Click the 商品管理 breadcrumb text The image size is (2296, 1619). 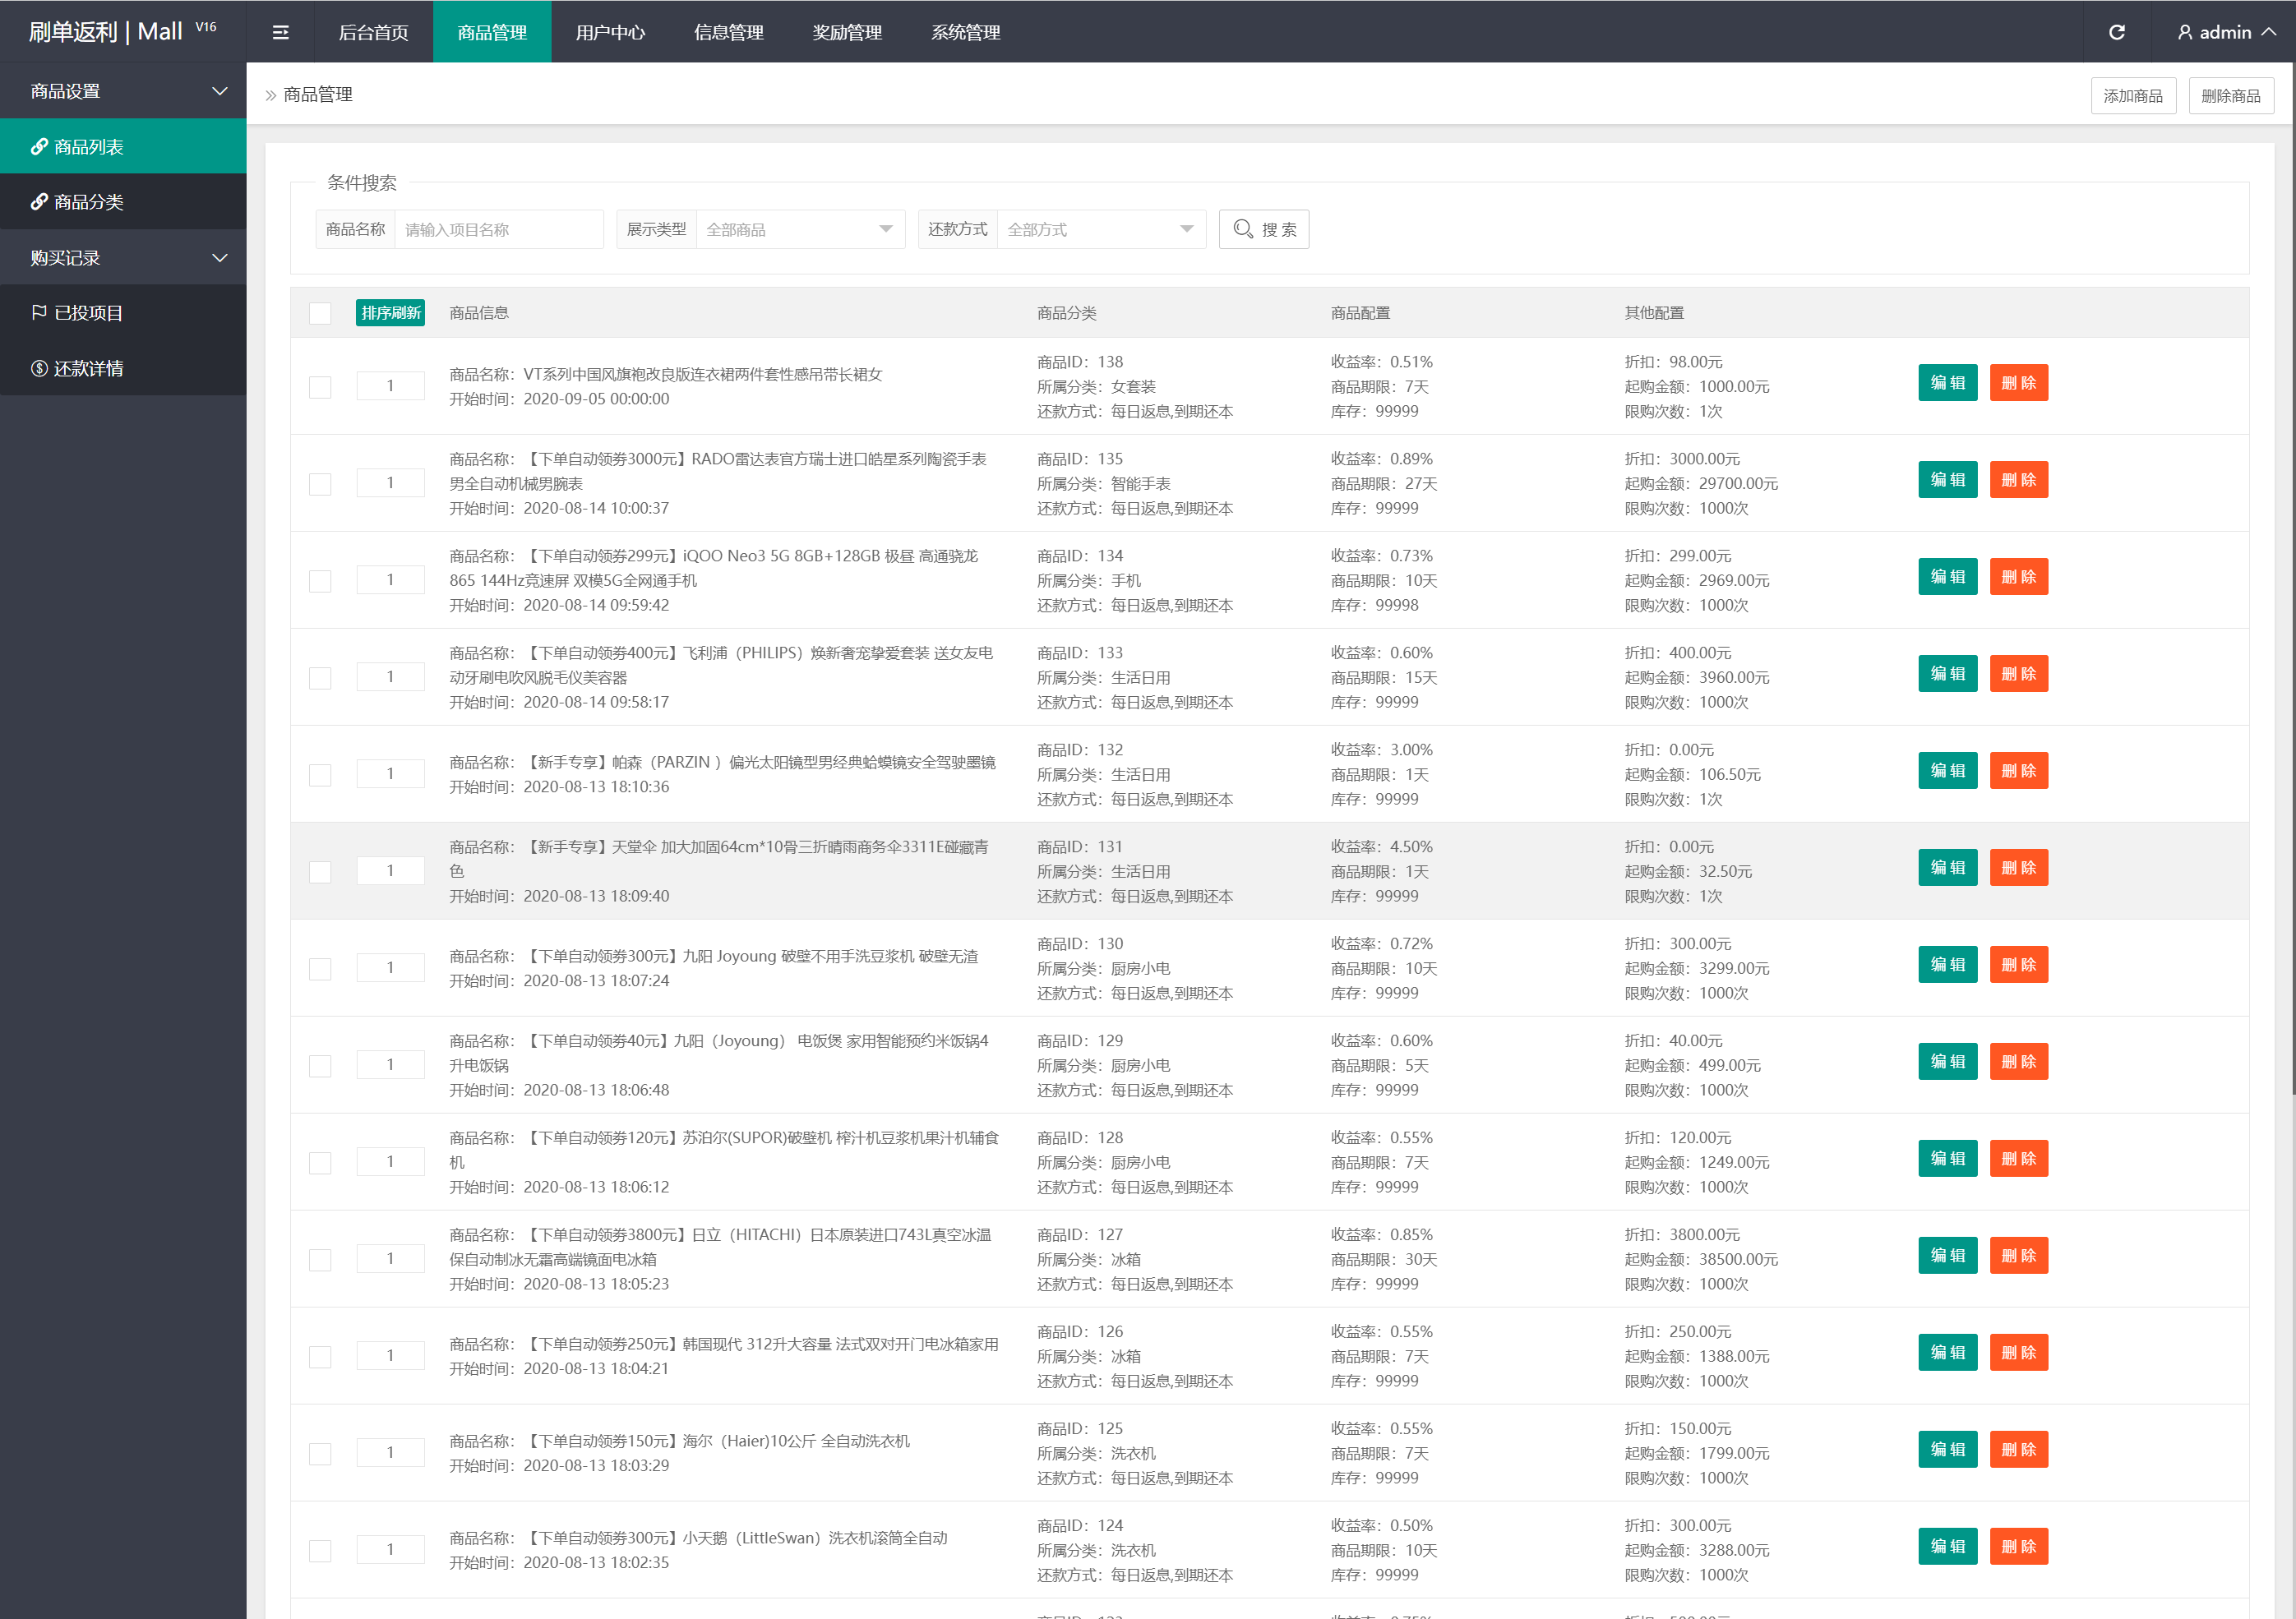click(318, 95)
